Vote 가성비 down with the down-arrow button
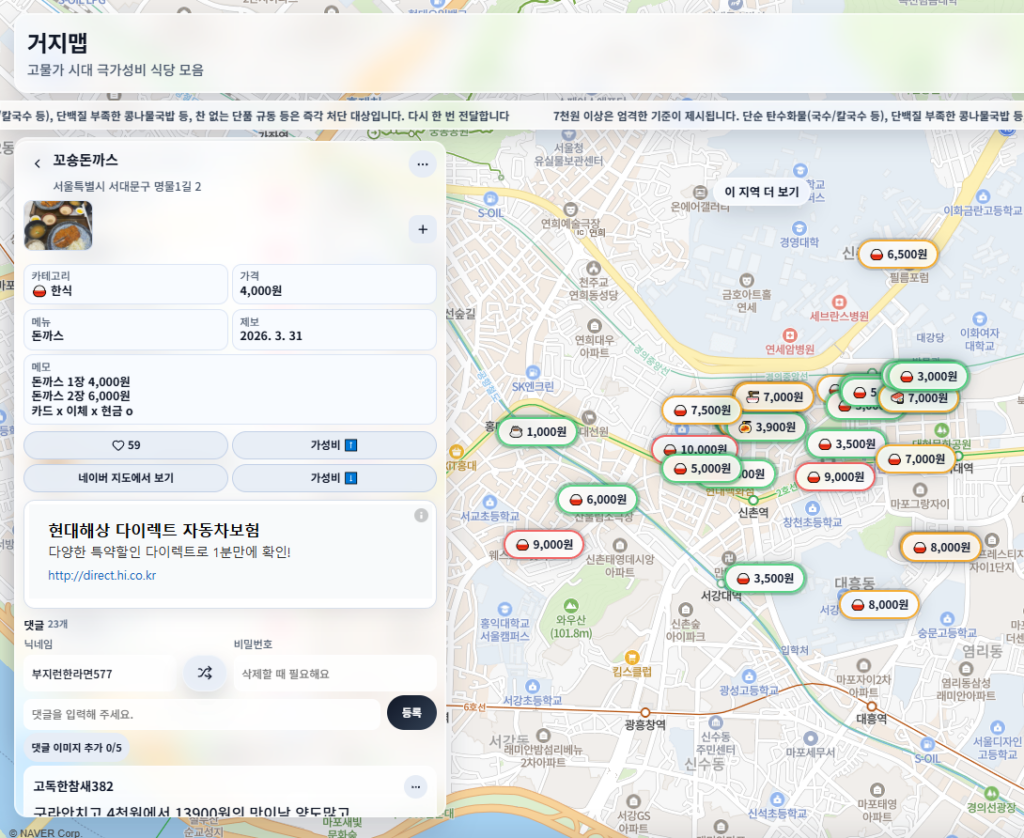The width and height of the screenshot is (1024, 838). point(334,478)
